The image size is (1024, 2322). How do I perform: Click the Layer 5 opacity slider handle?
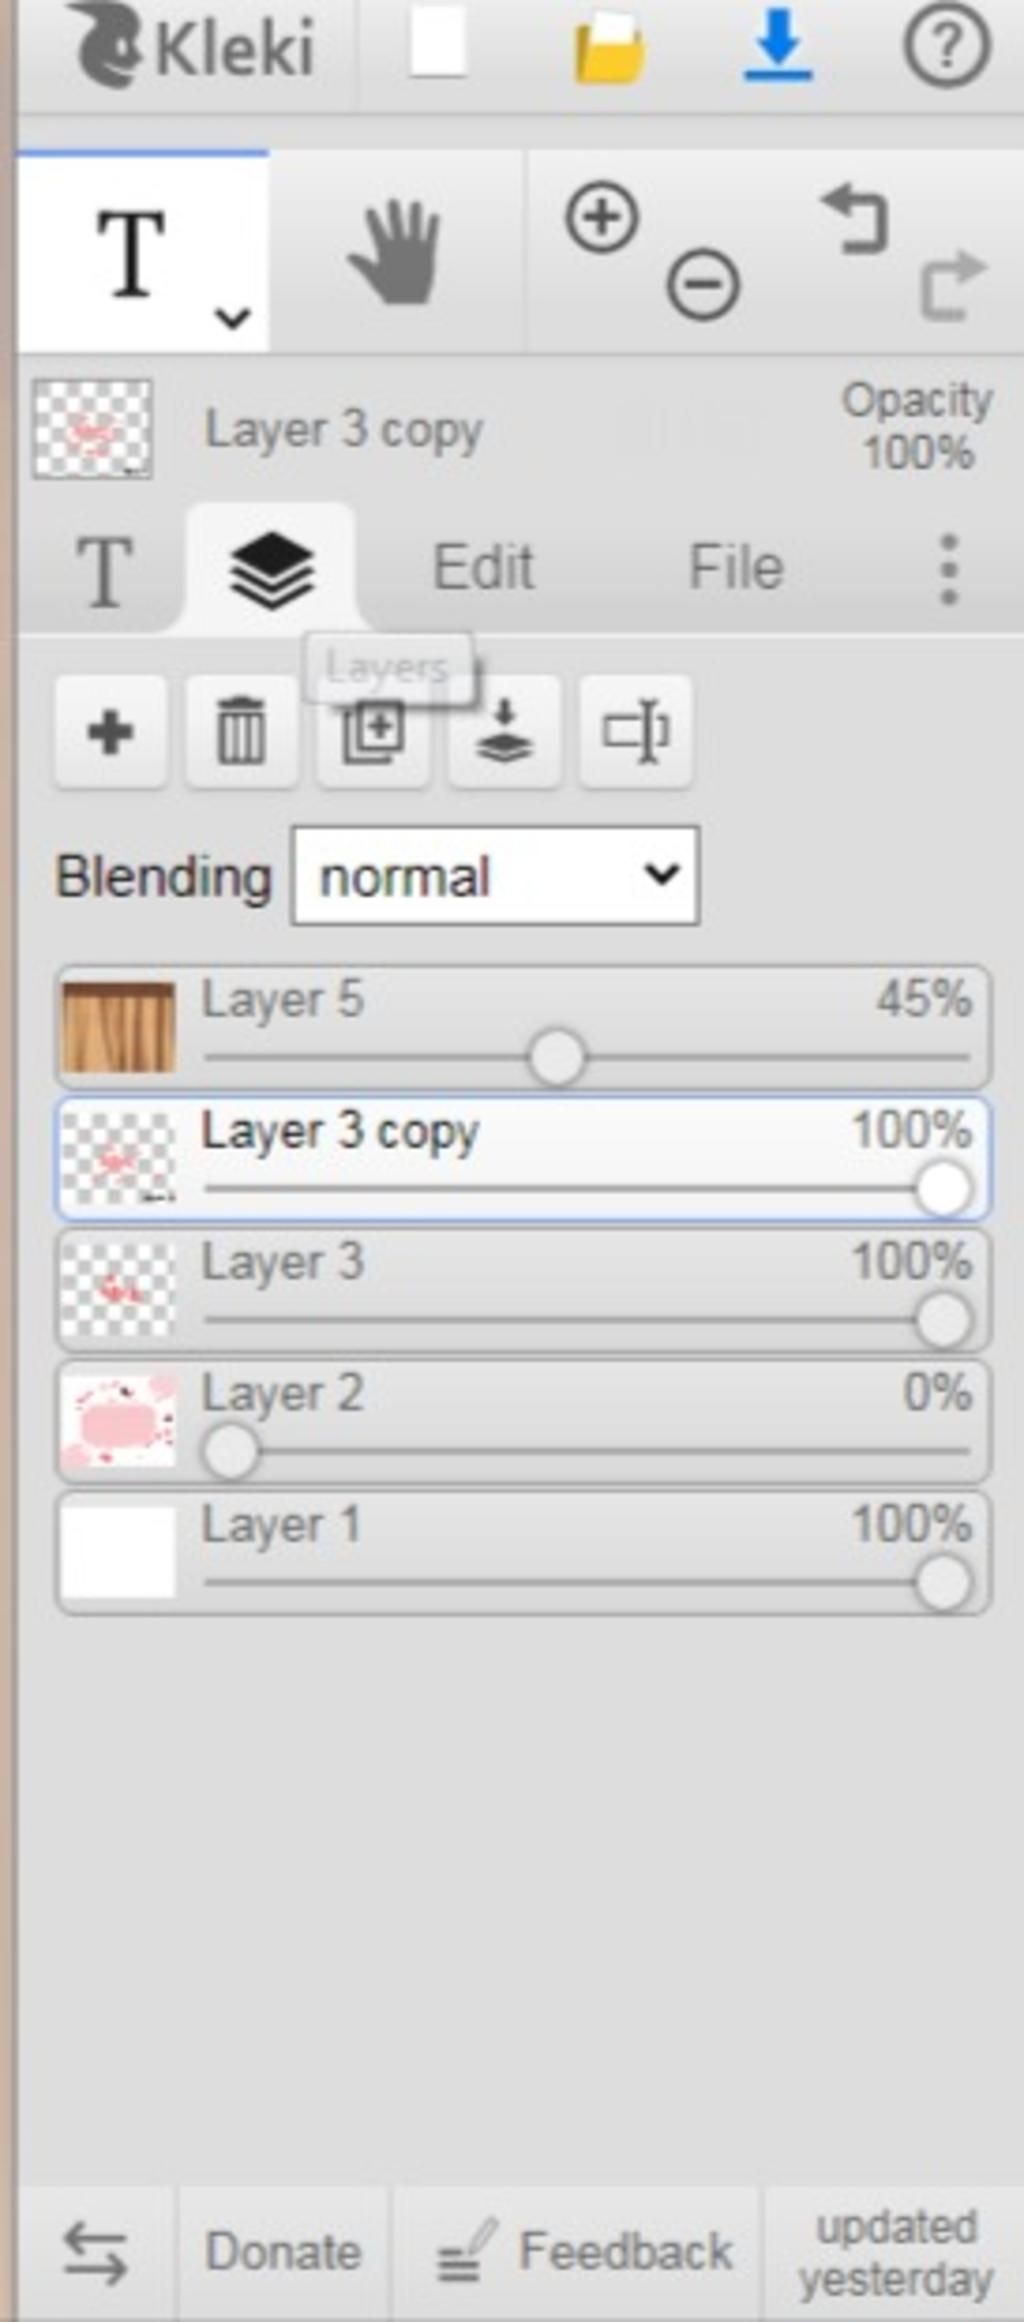point(556,1057)
